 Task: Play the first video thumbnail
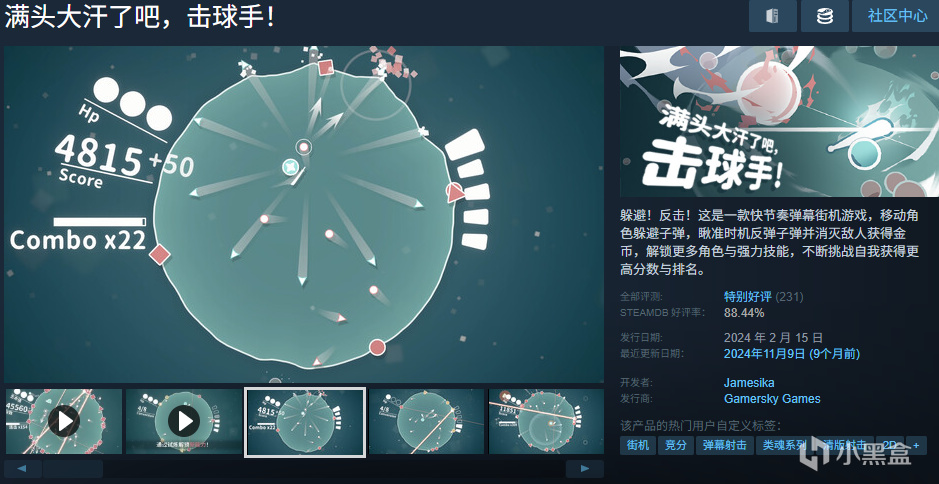click(63, 422)
